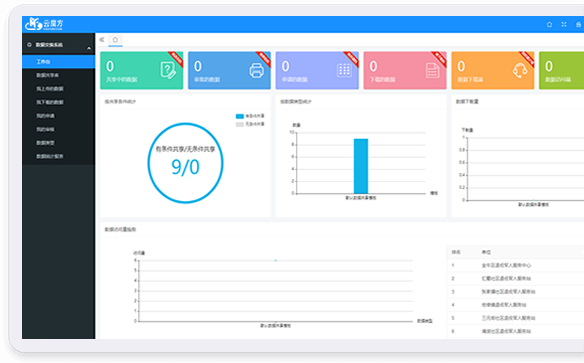Click the headset icon on the orange card

(520, 70)
